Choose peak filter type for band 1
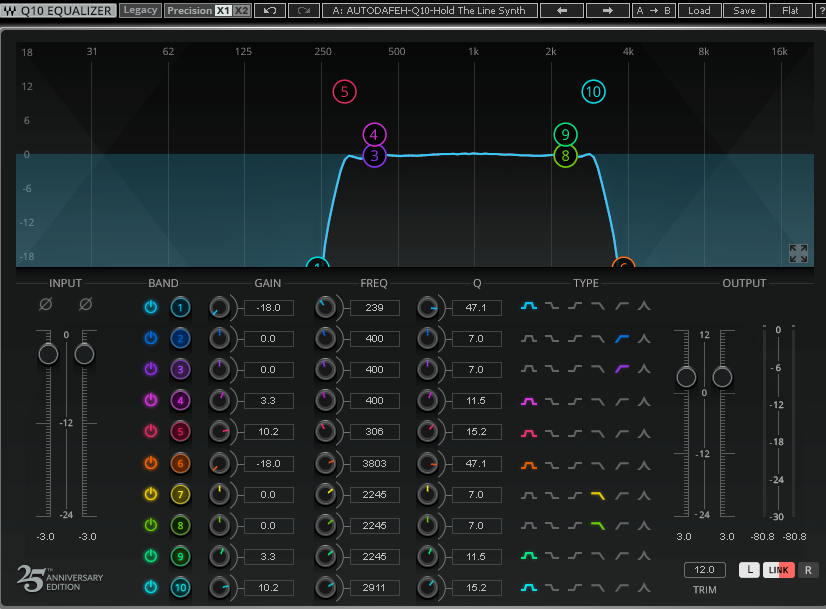Viewport: 826px width, 609px height. click(644, 306)
